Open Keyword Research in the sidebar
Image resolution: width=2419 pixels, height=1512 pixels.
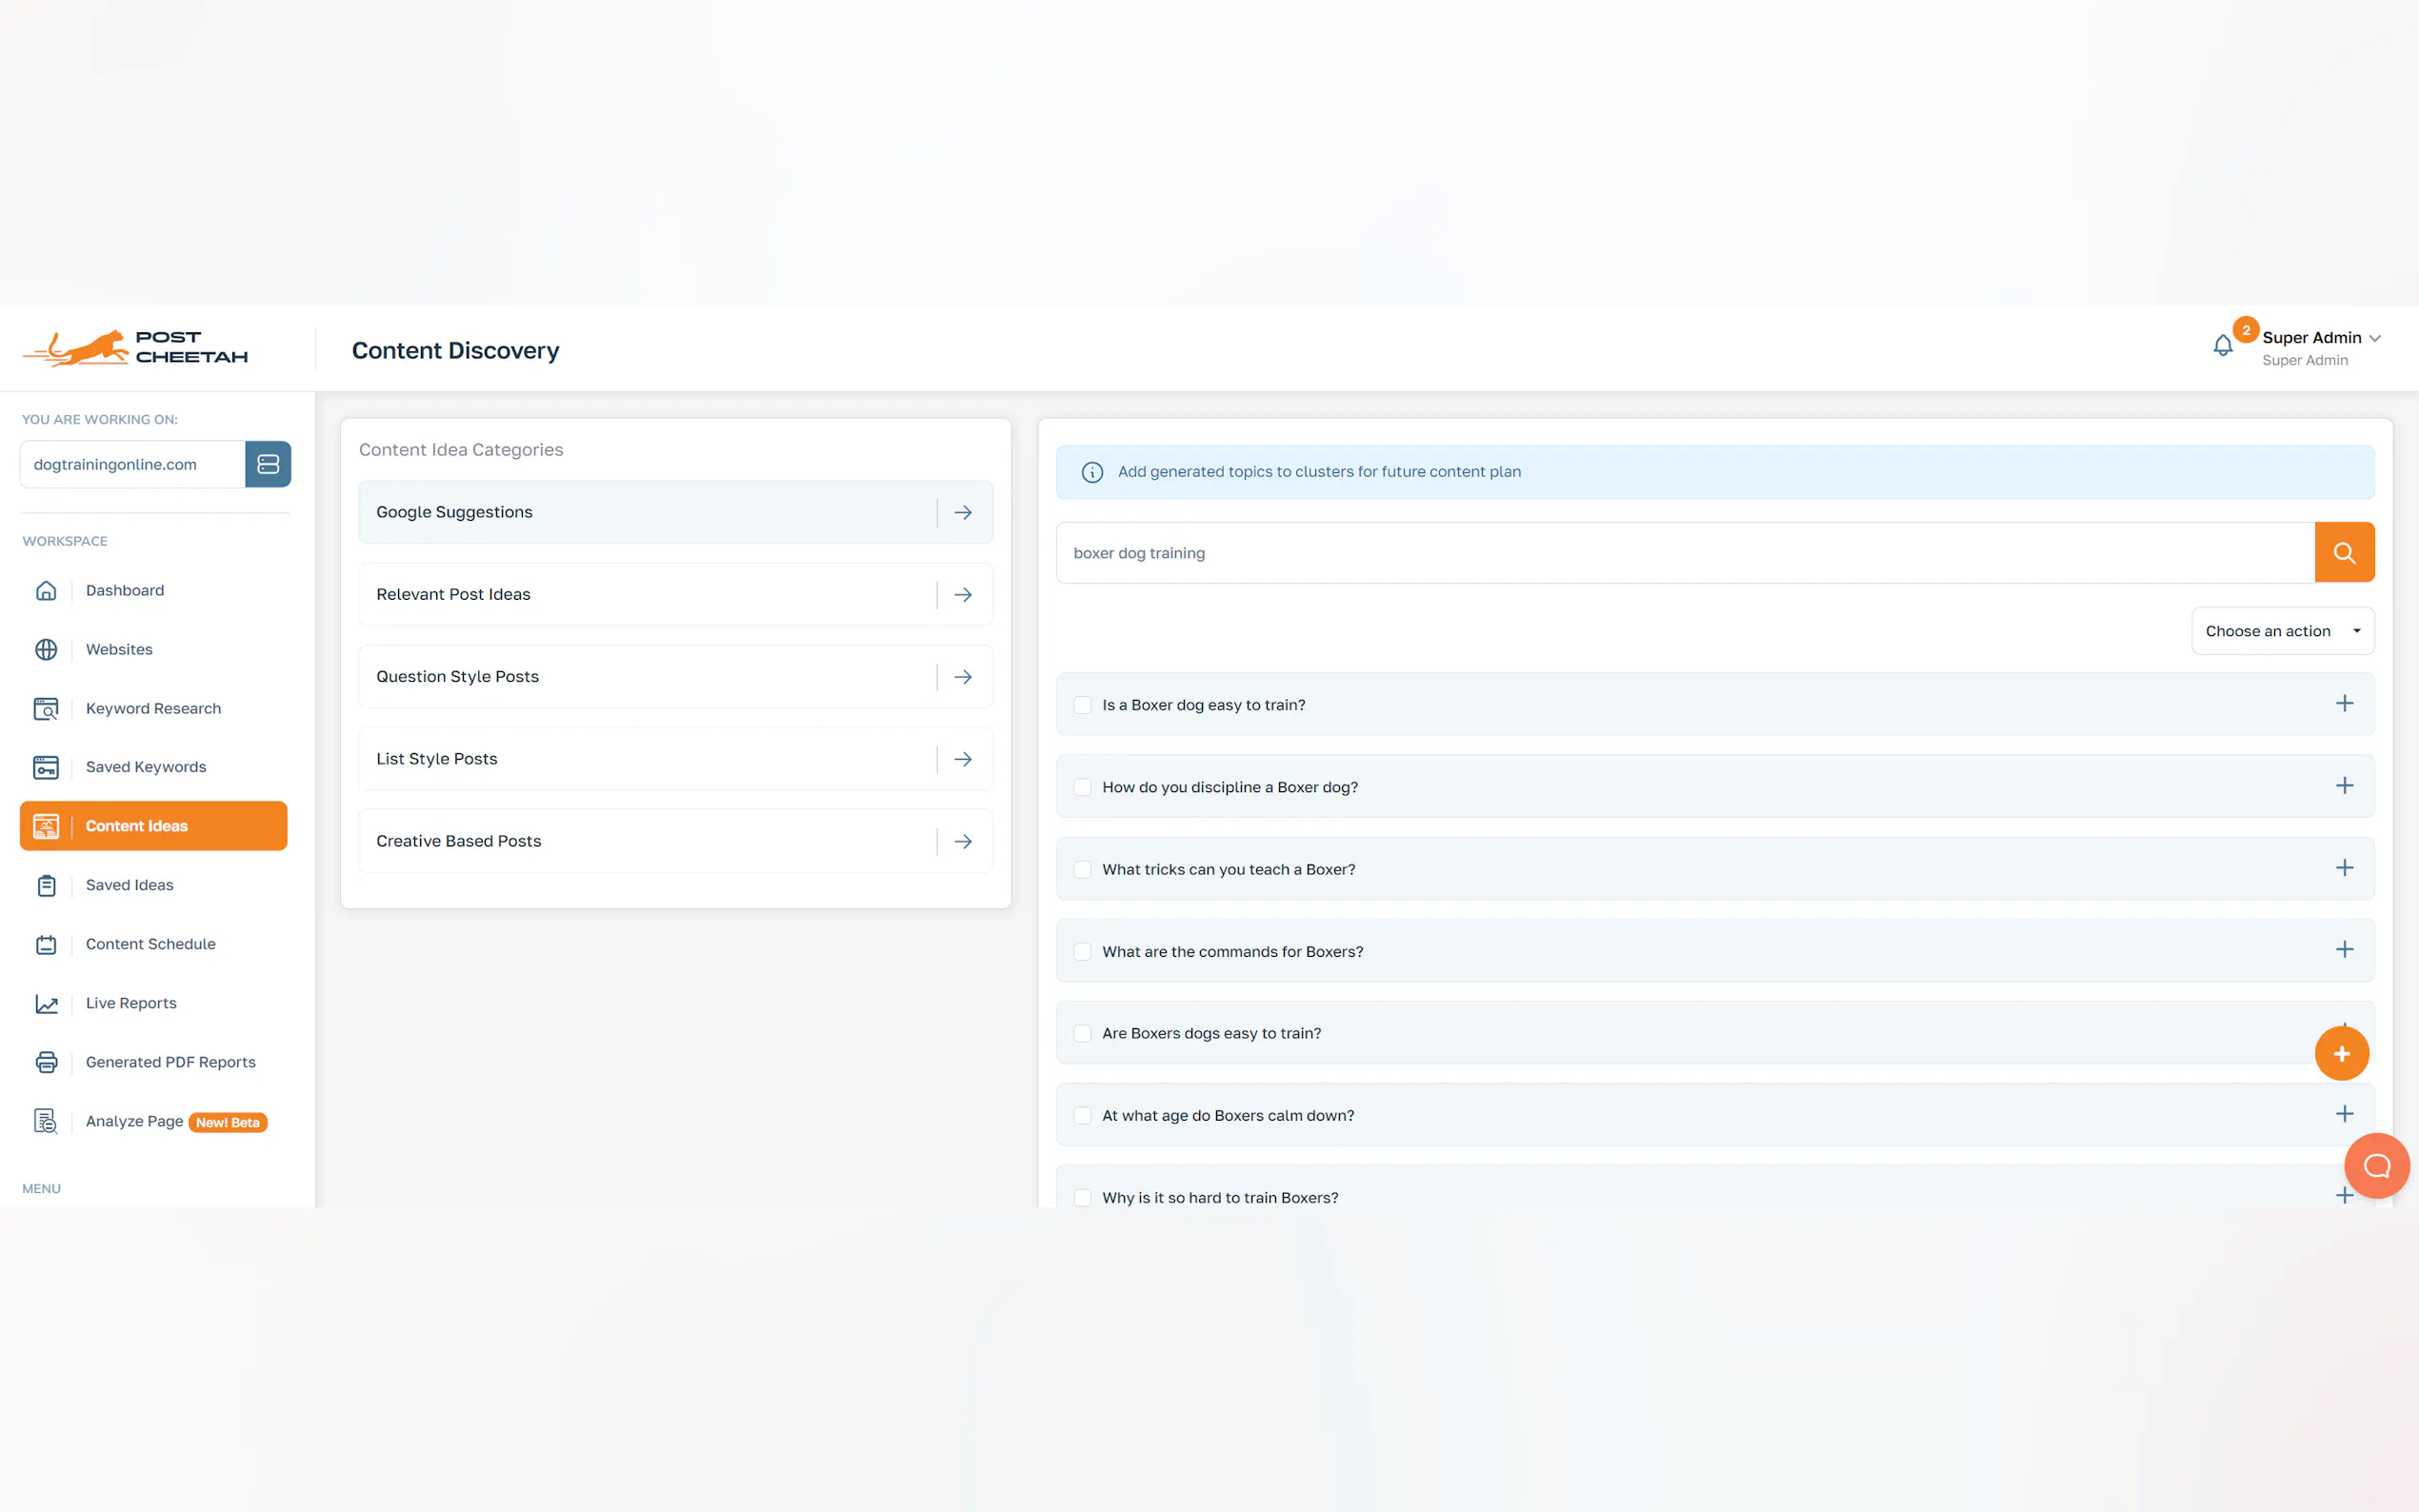tap(153, 708)
